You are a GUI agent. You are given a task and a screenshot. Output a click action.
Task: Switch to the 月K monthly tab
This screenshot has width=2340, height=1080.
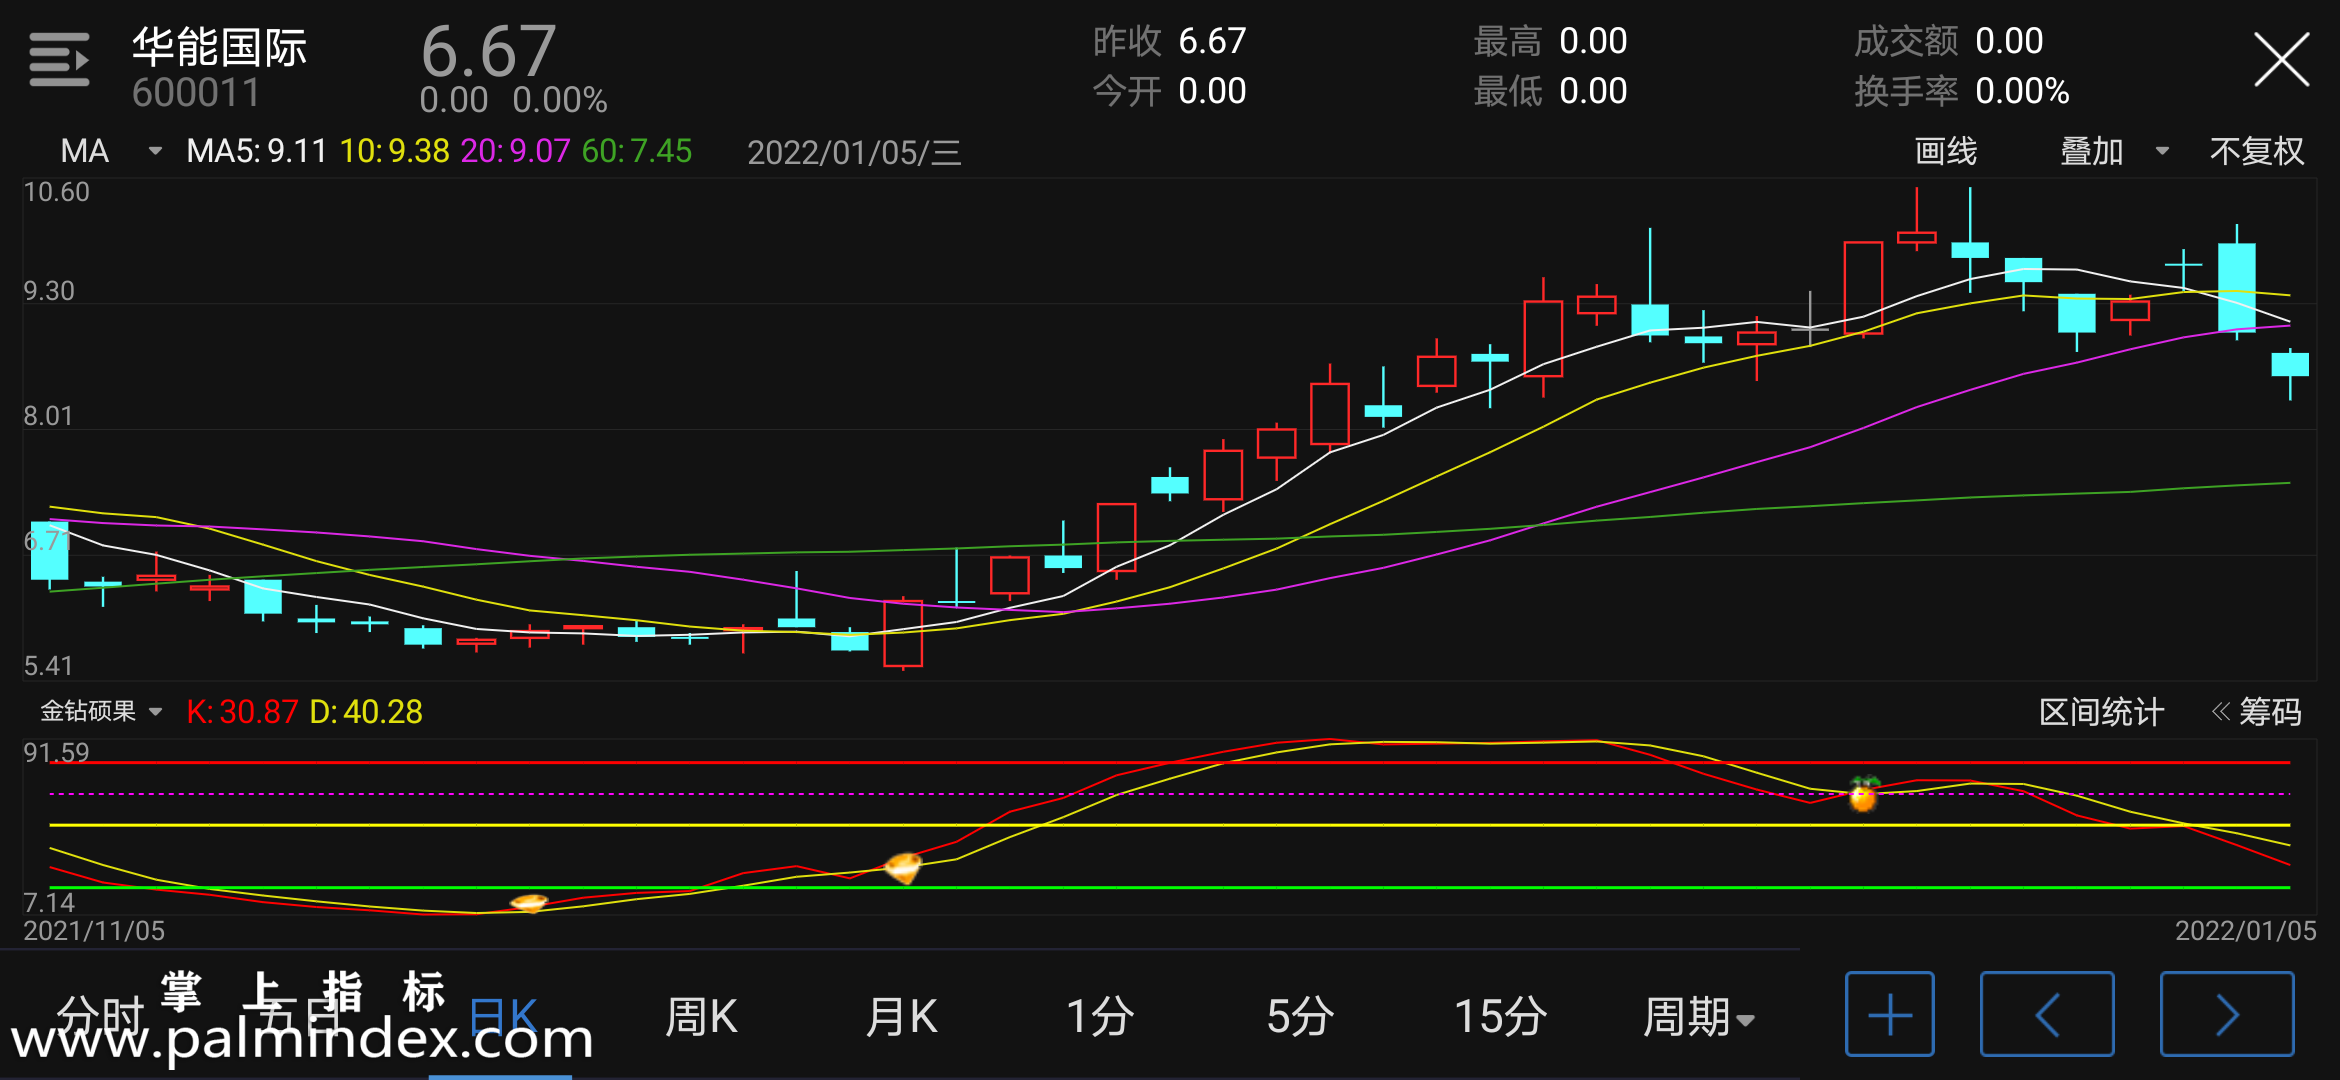(901, 1017)
